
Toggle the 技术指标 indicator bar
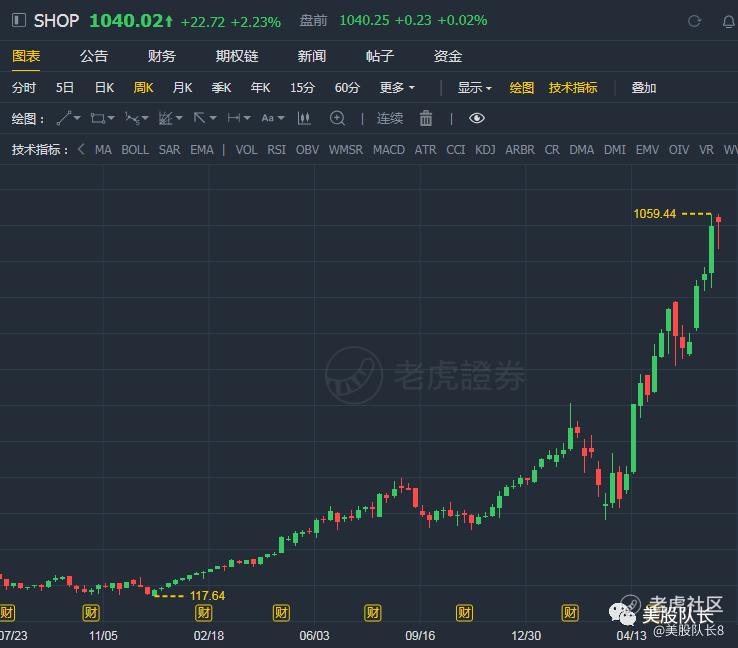[x=573, y=88]
